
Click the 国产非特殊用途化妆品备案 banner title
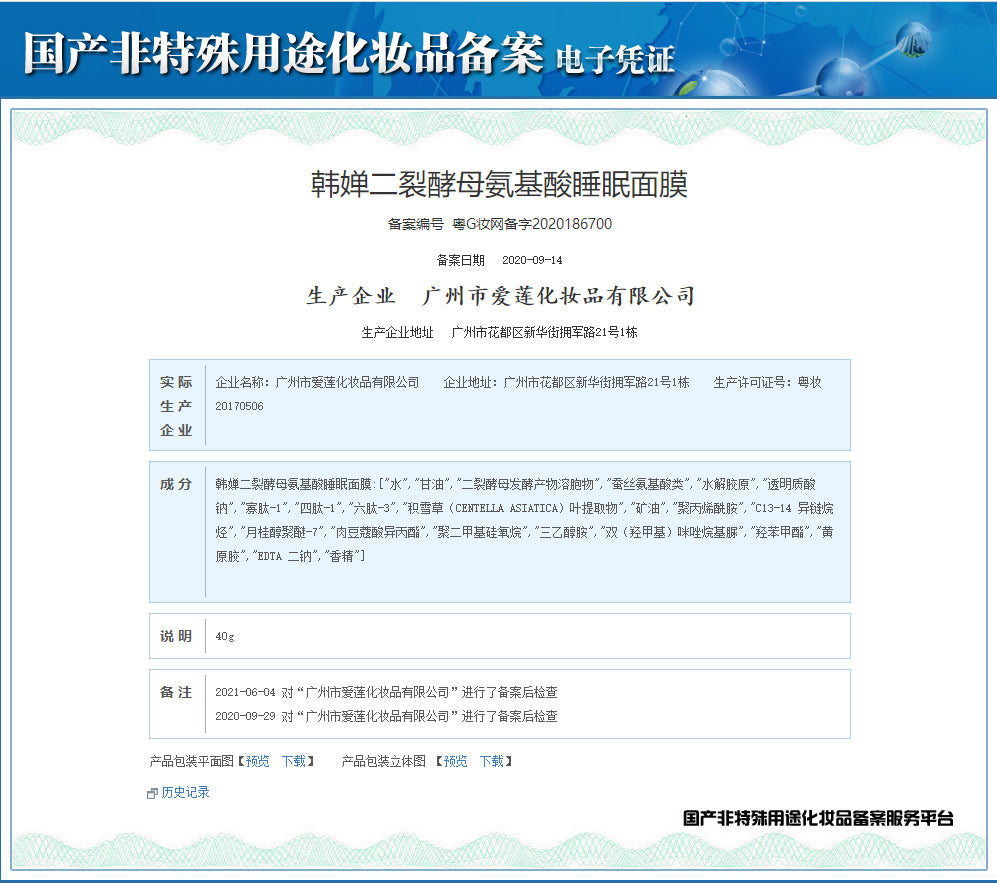click(283, 52)
